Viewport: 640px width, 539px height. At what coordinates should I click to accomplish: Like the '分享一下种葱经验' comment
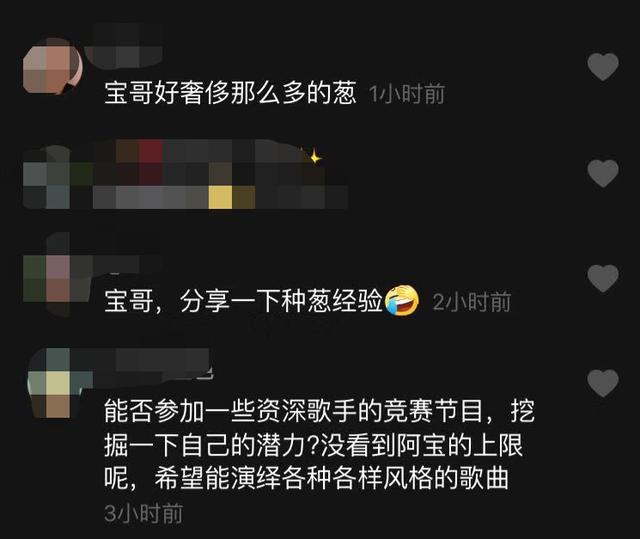(603, 278)
